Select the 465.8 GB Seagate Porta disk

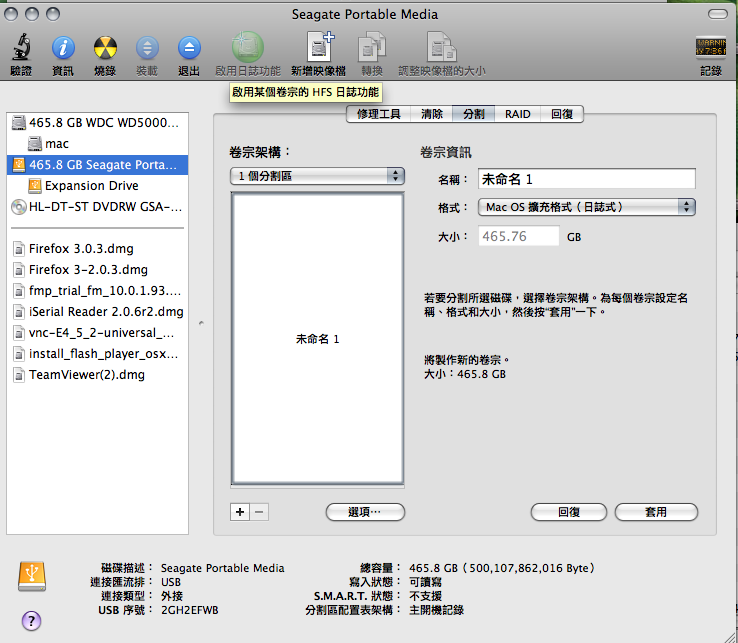click(97, 165)
